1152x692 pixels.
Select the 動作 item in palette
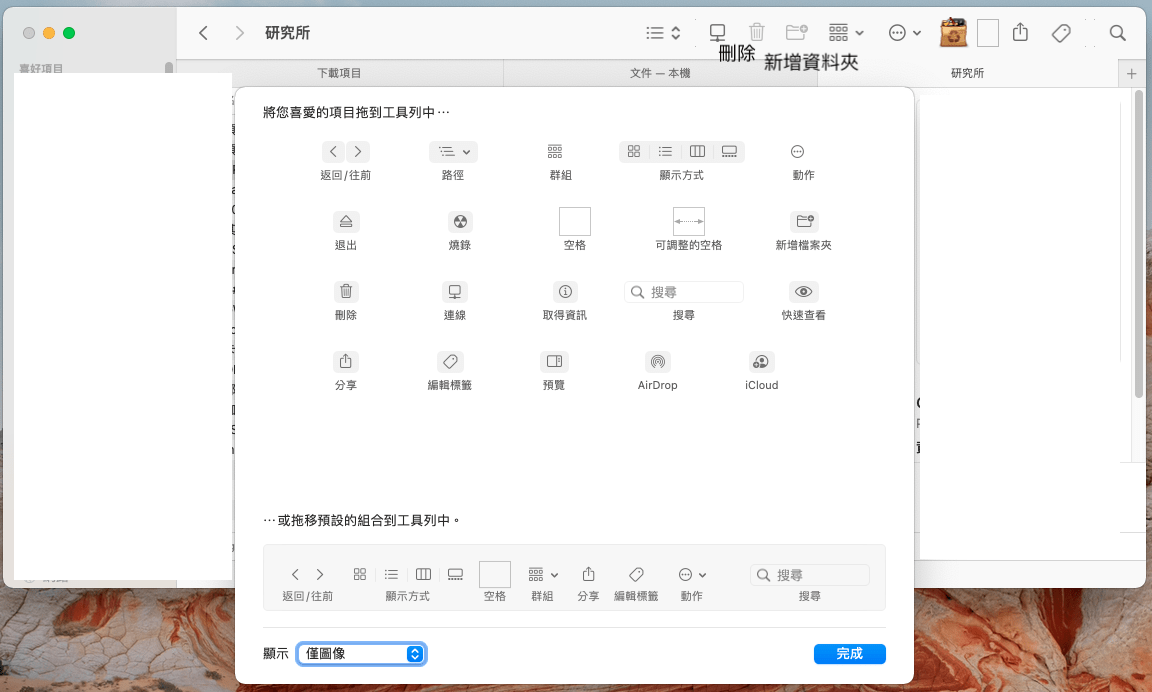pos(803,162)
